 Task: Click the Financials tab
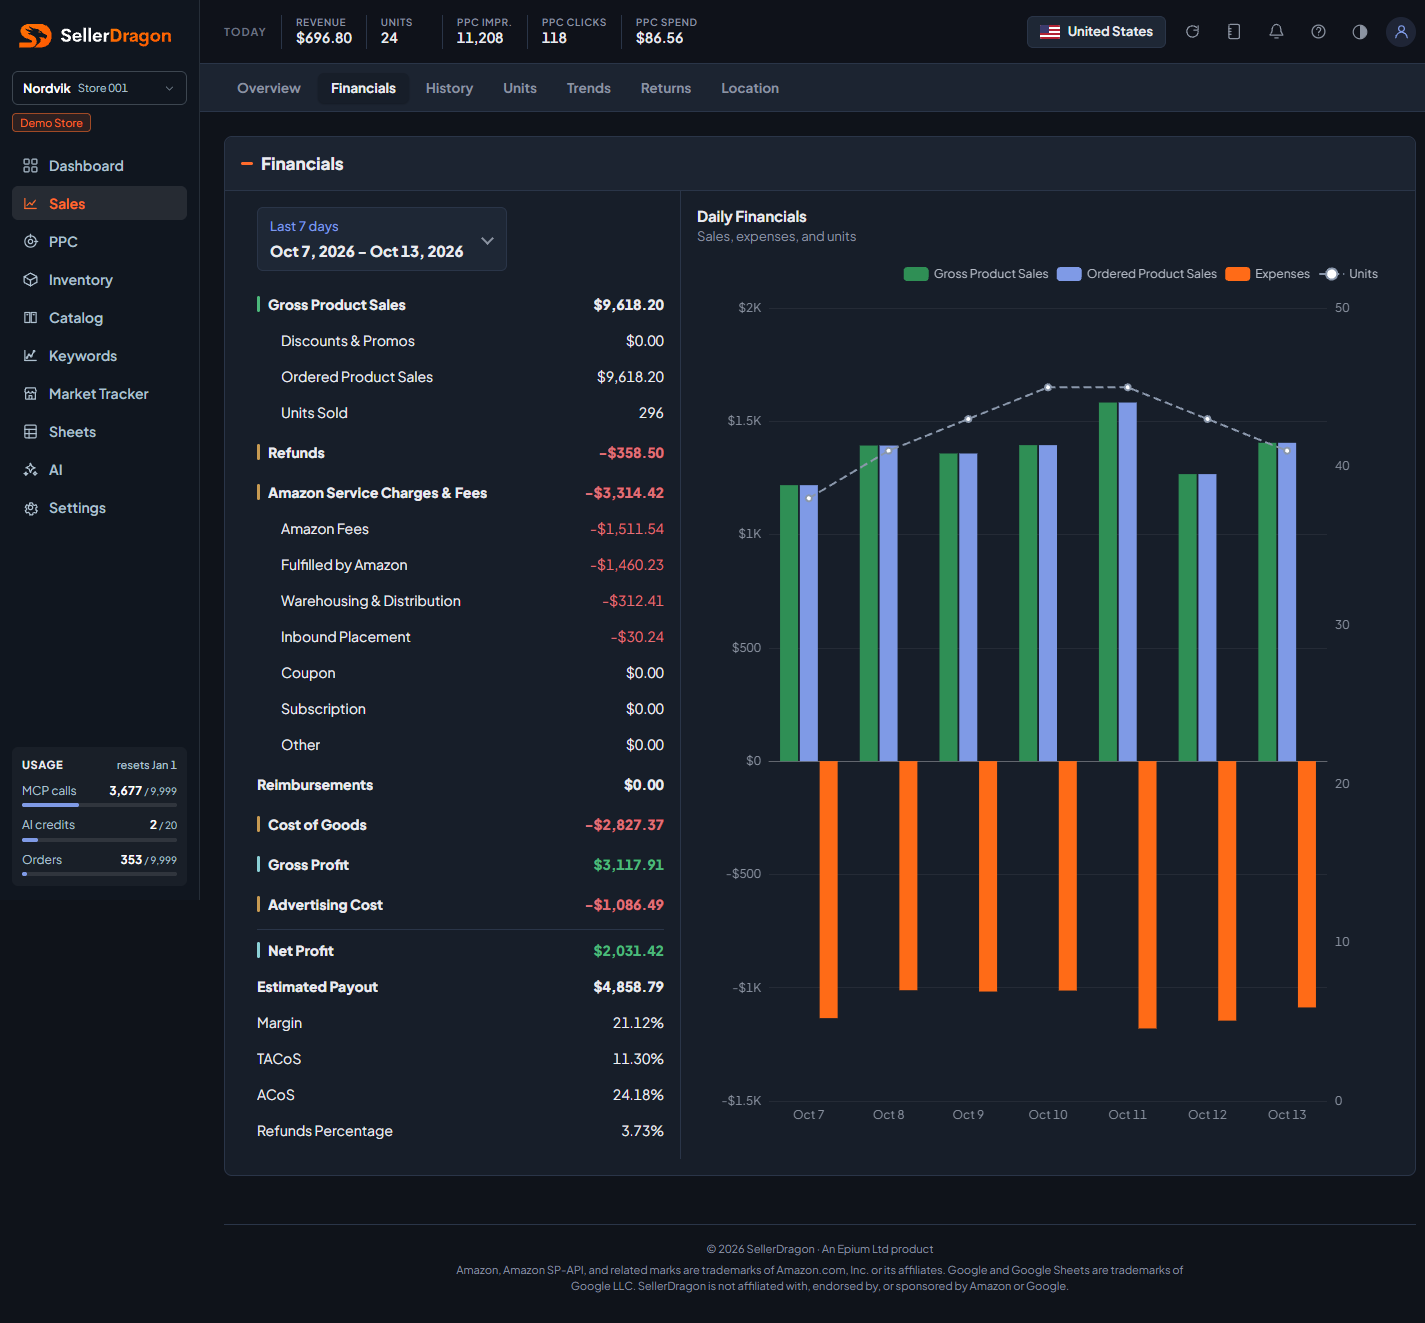[363, 88]
